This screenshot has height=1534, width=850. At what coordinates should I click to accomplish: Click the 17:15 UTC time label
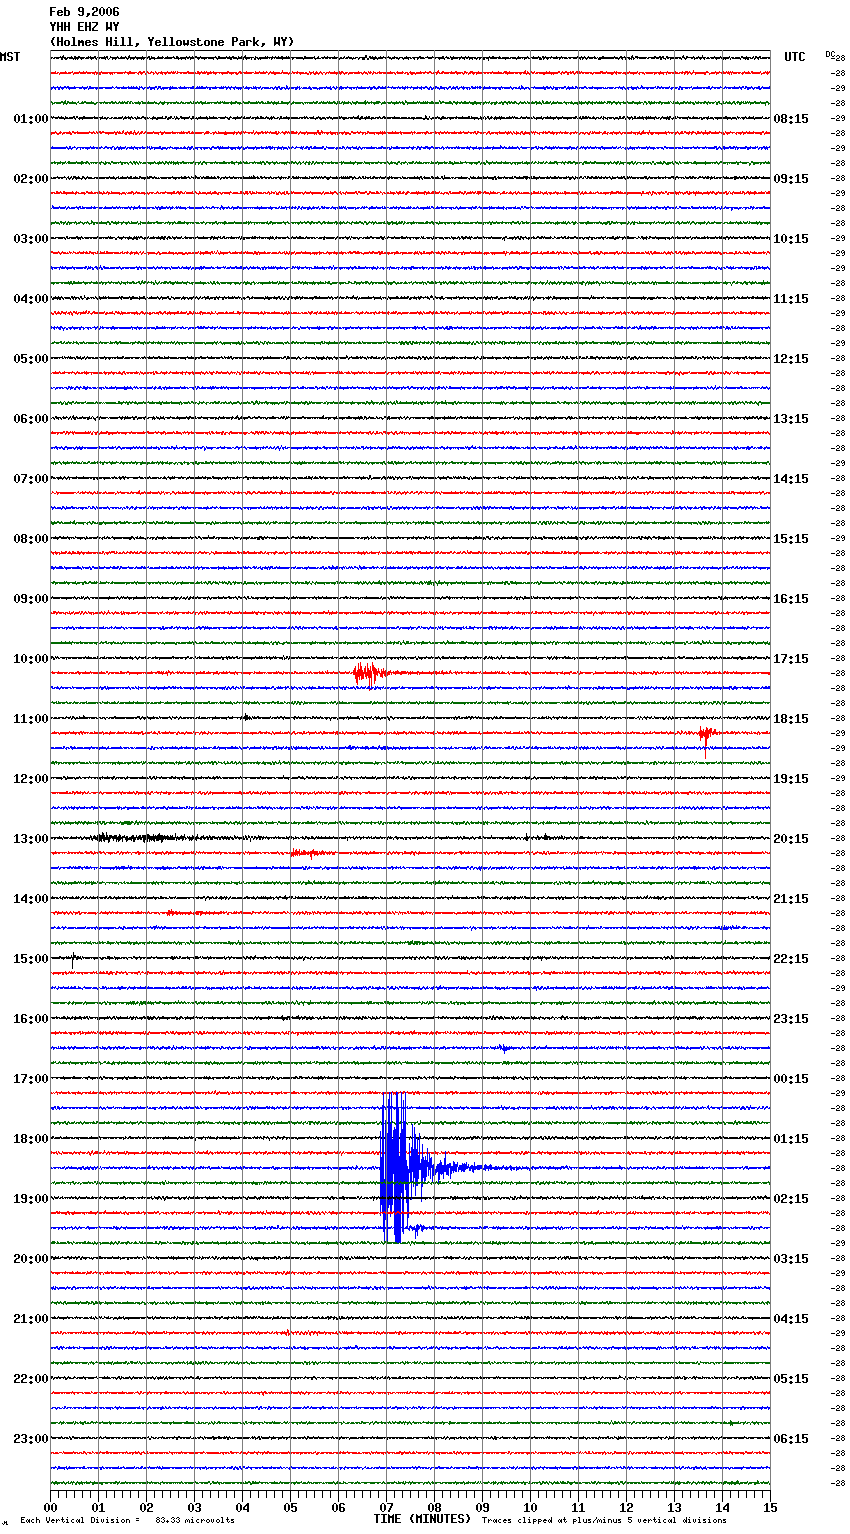pos(791,659)
